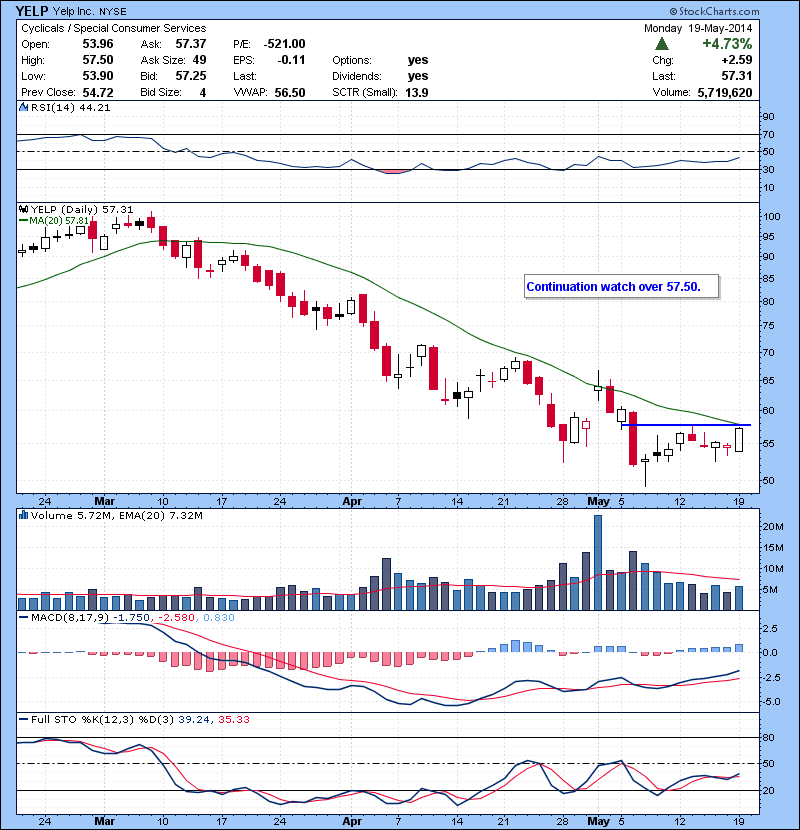Click the 20M volume axis label
The height and width of the screenshot is (830, 800).
772,526
